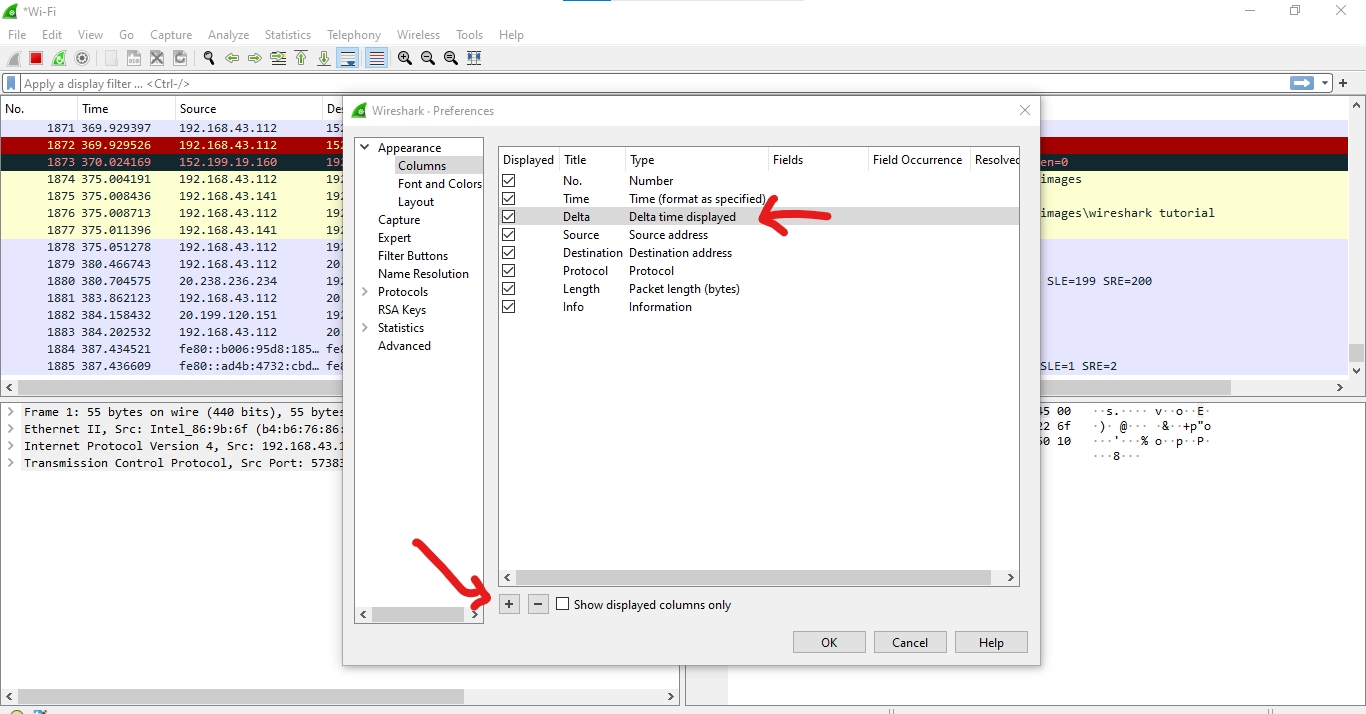This screenshot has width=1366, height=714.
Task: Click the reload capture file icon
Action: [x=180, y=58]
